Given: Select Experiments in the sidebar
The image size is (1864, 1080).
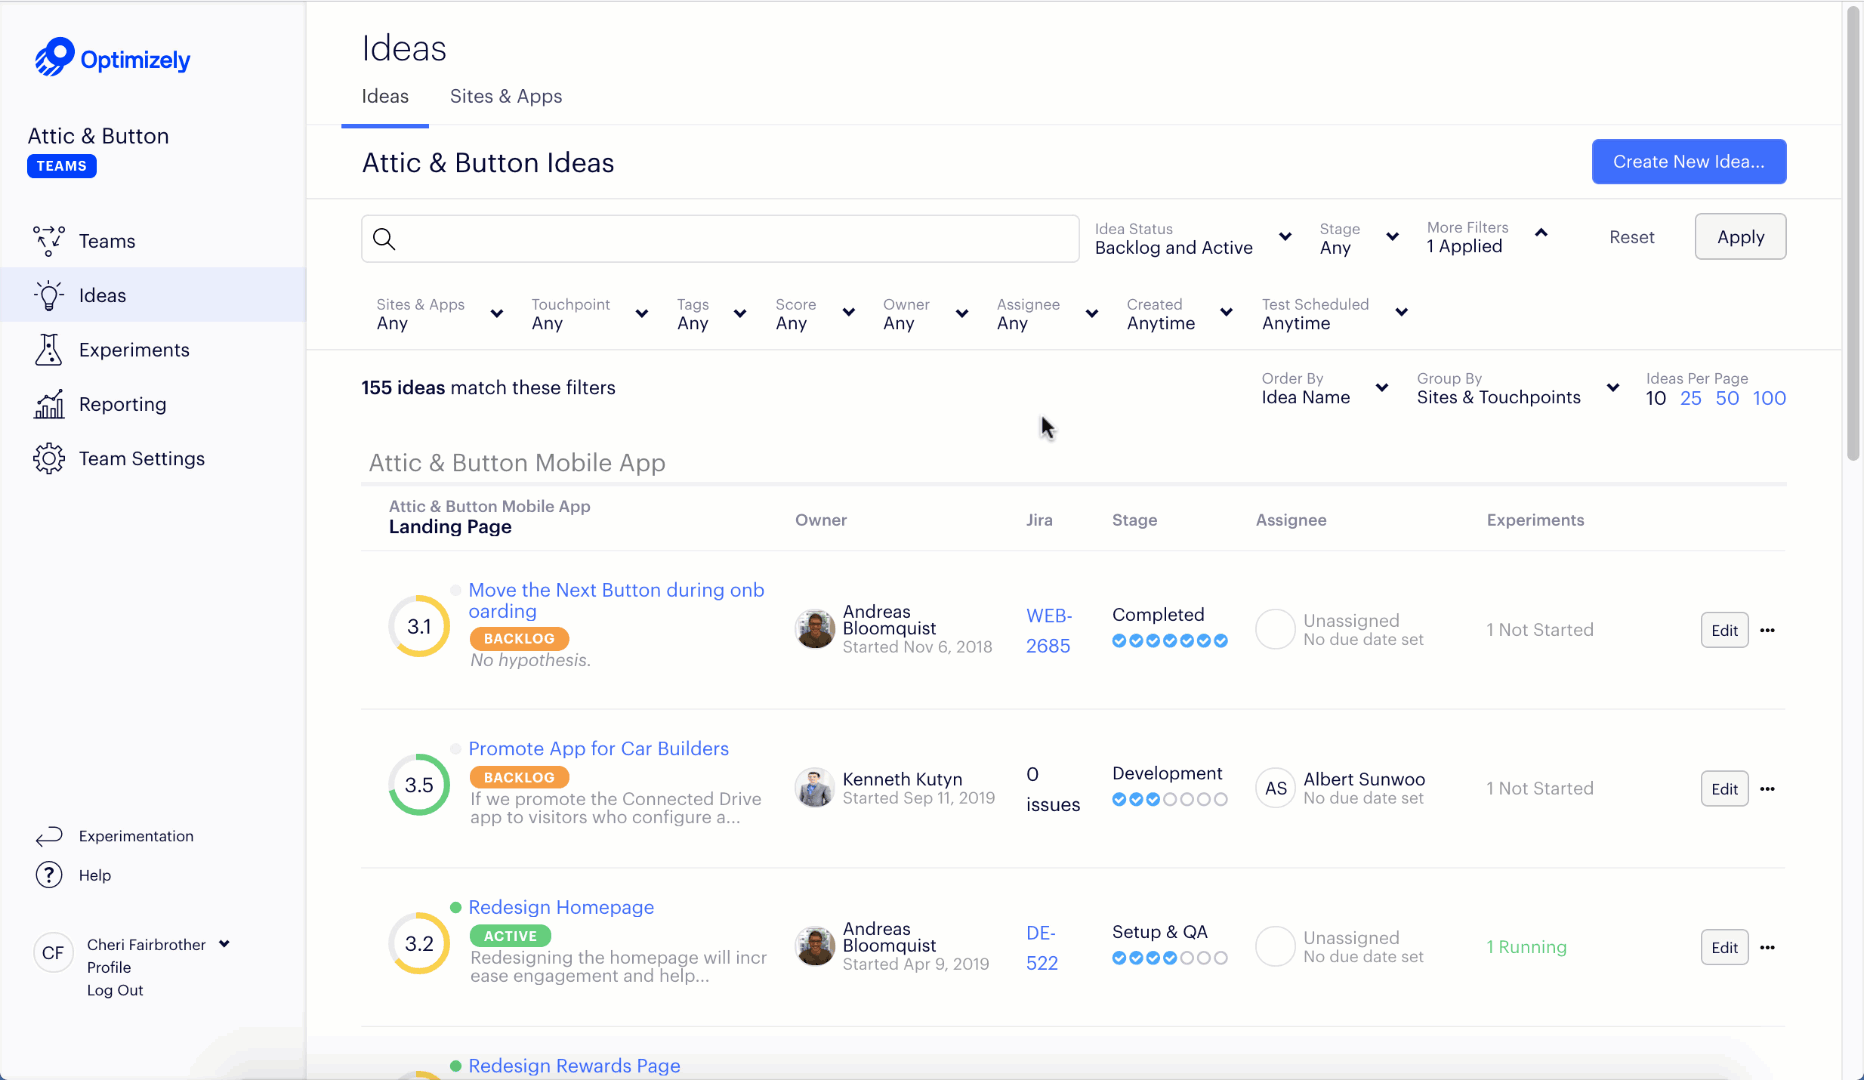Looking at the screenshot, I should click(x=134, y=350).
